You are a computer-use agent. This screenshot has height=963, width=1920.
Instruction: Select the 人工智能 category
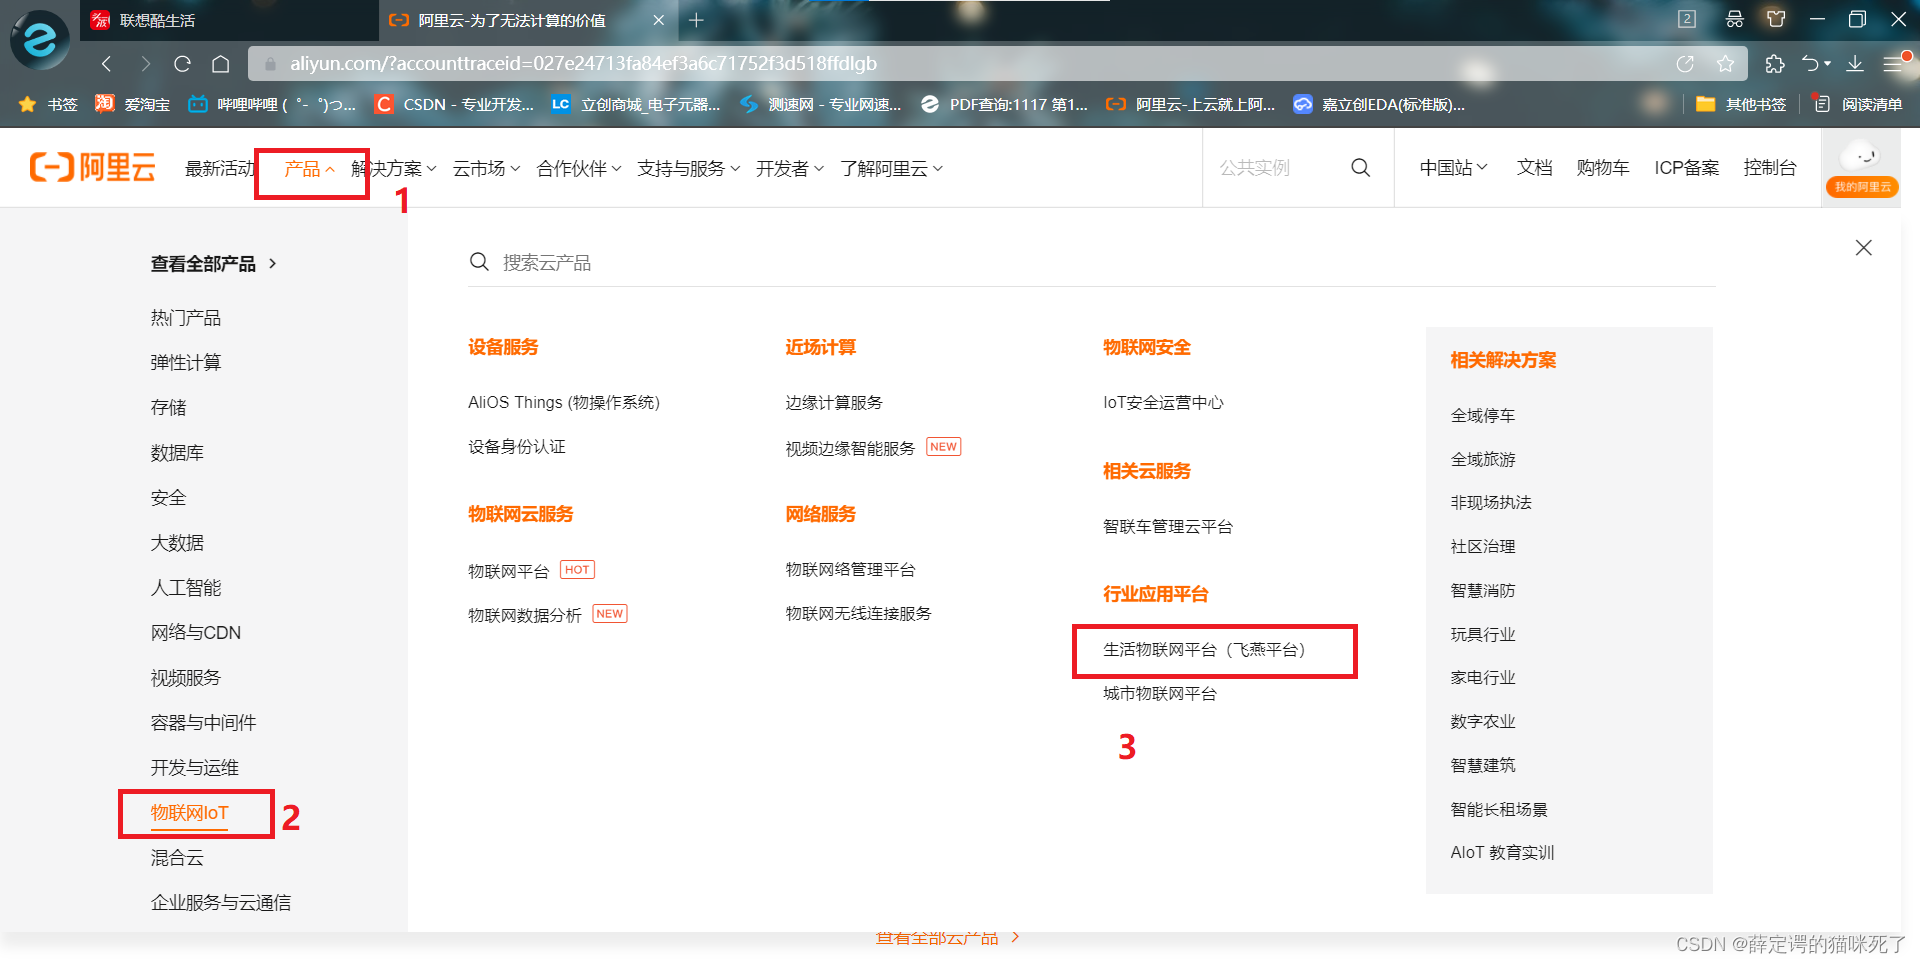[186, 588]
